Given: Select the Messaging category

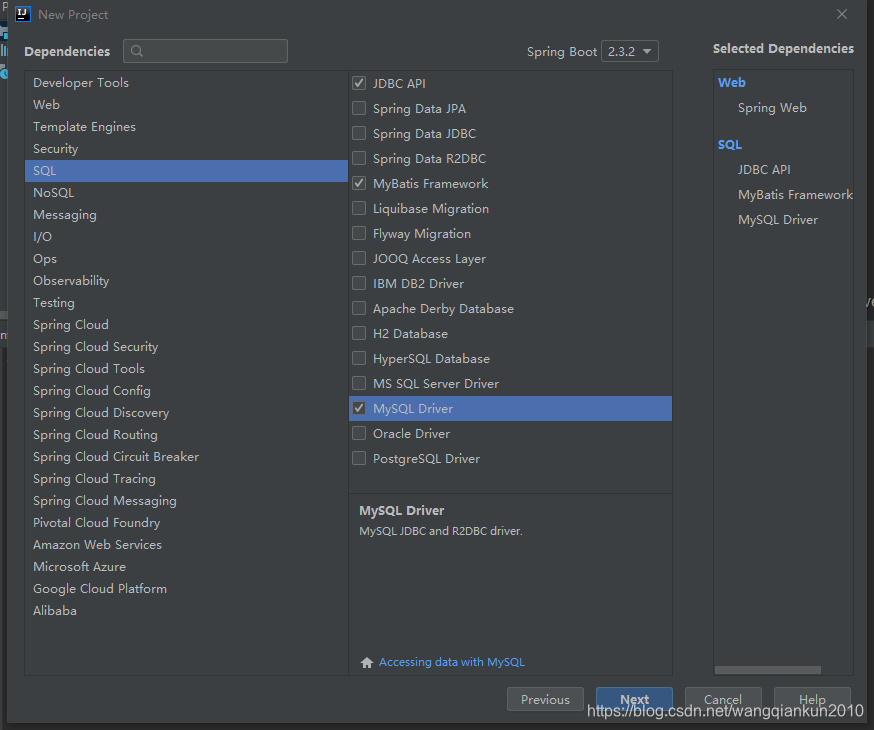Looking at the screenshot, I should (186, 215).
